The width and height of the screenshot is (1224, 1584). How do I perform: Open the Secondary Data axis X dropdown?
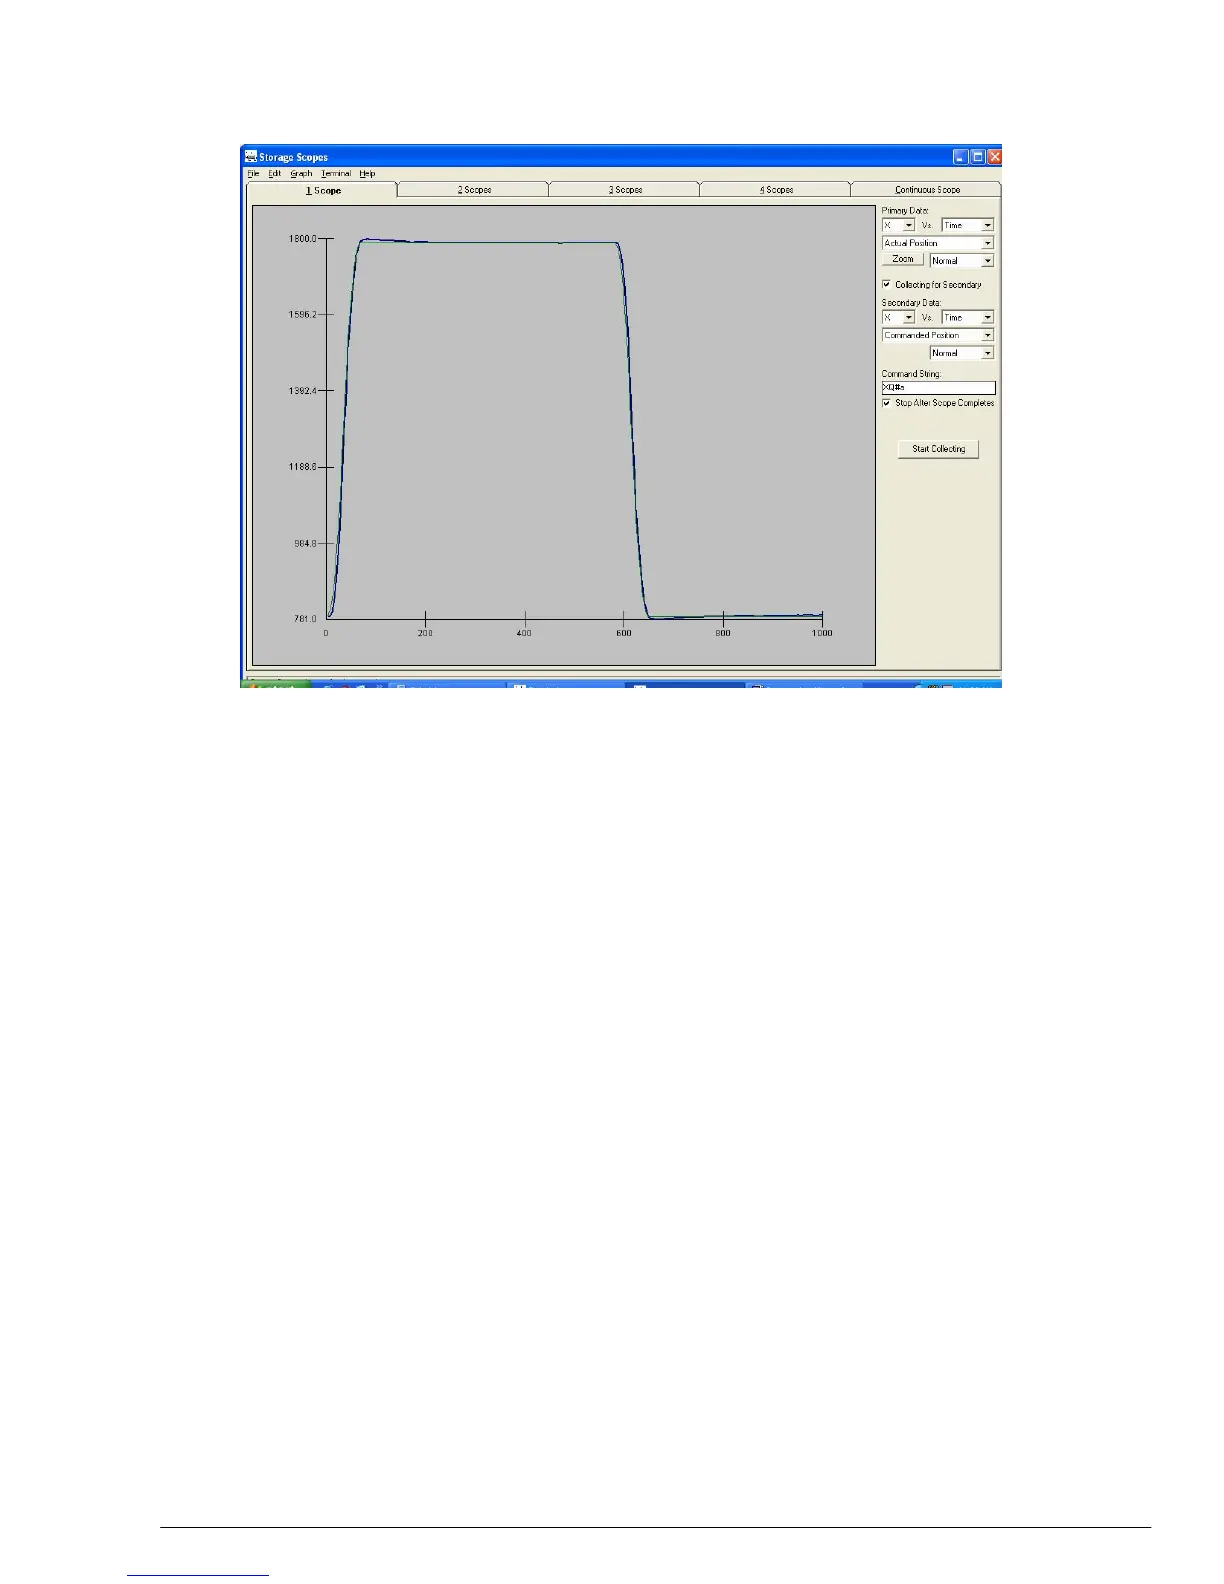click(x=898, y=317)
